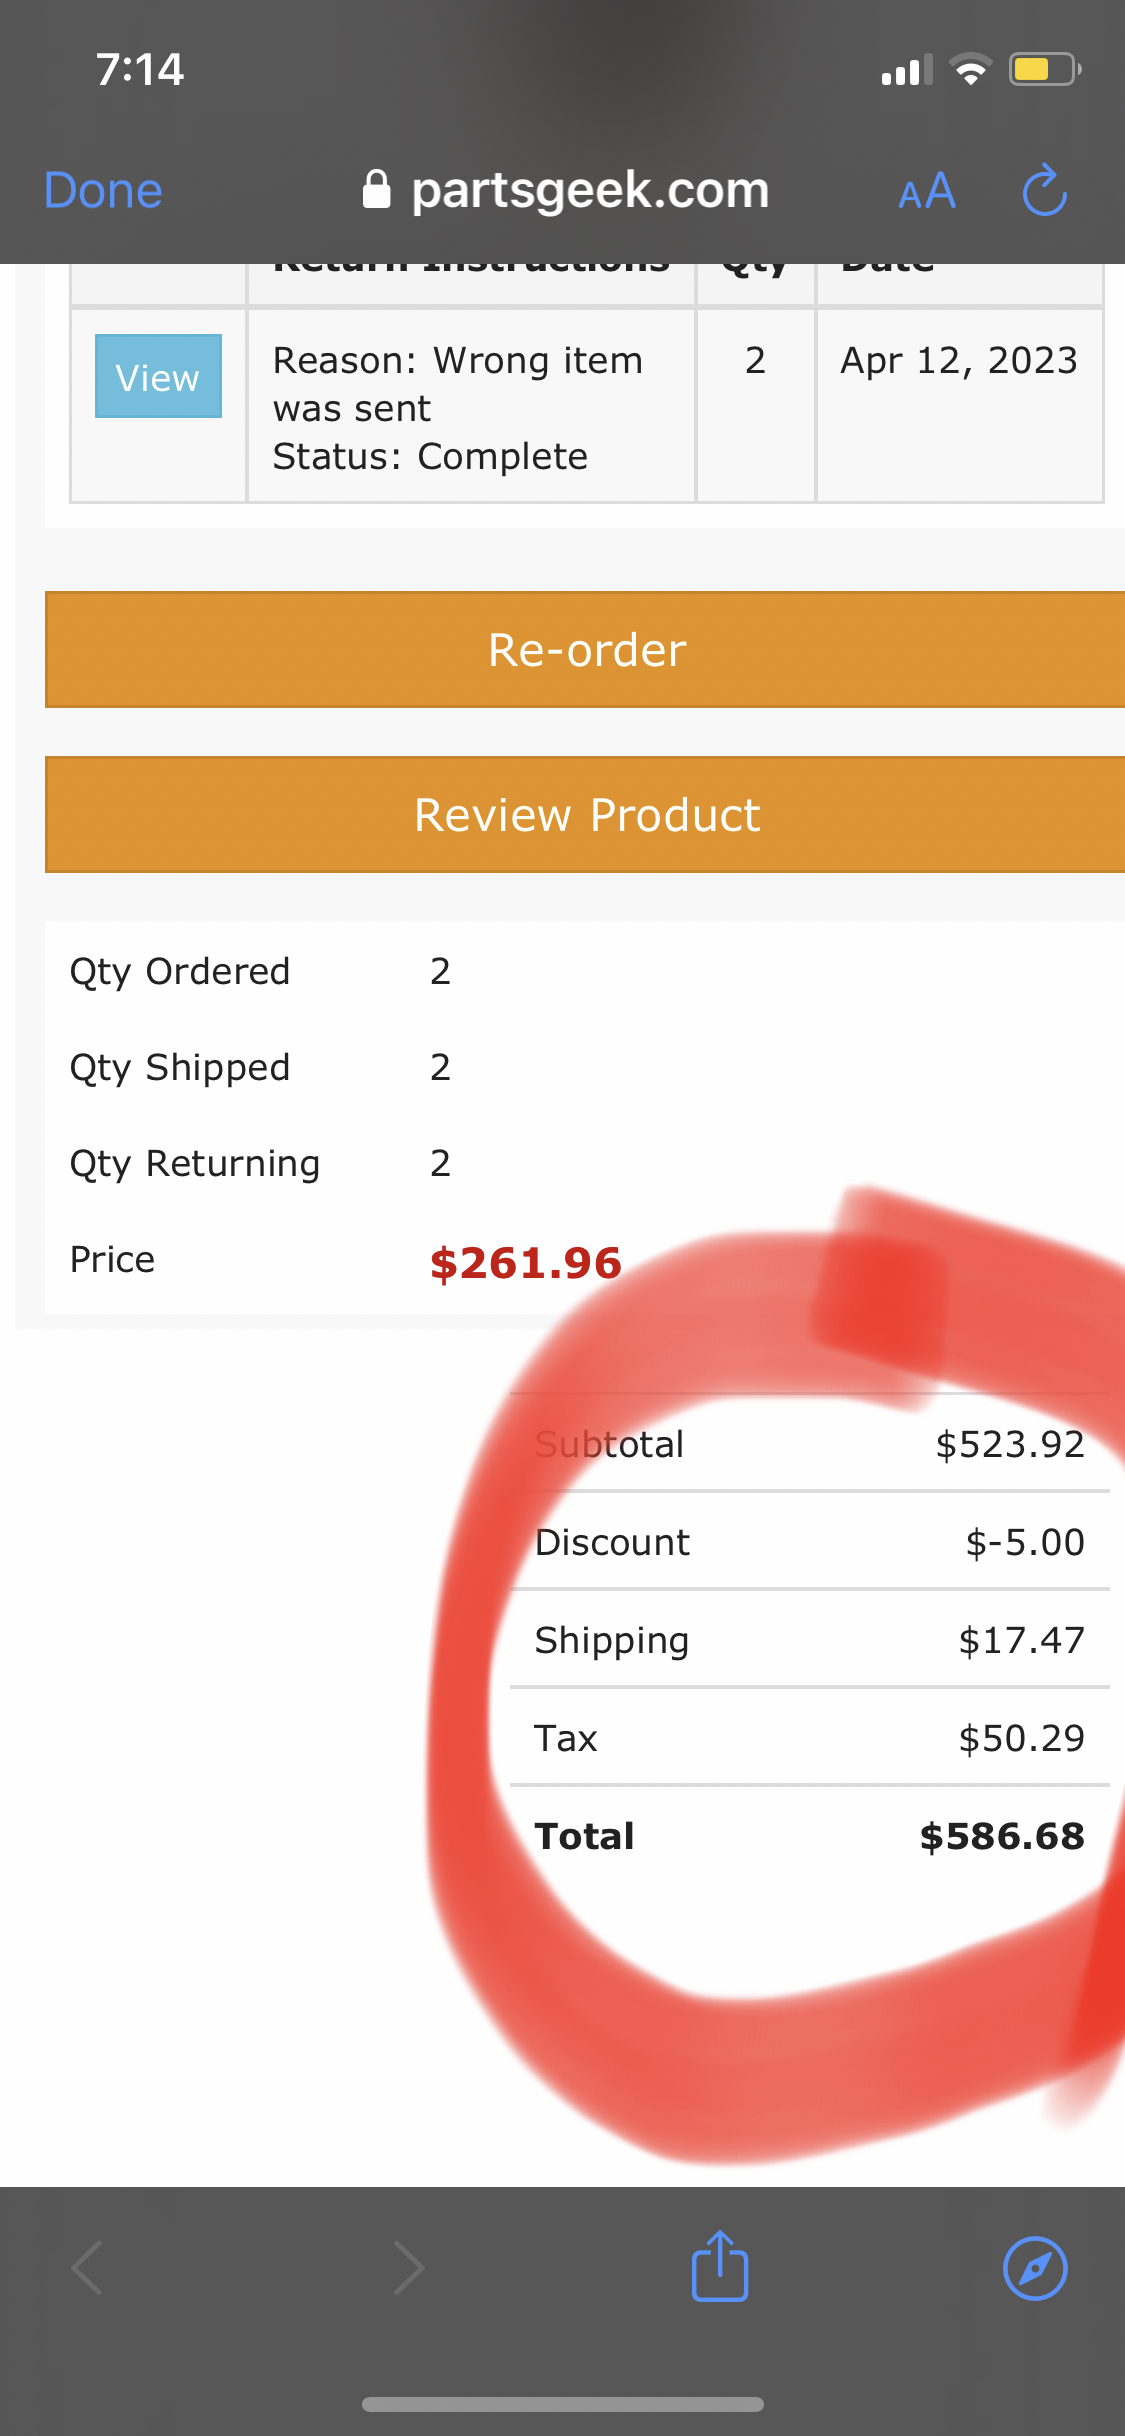Tap the partsgeek.com address bar

[x=591, y=189]
